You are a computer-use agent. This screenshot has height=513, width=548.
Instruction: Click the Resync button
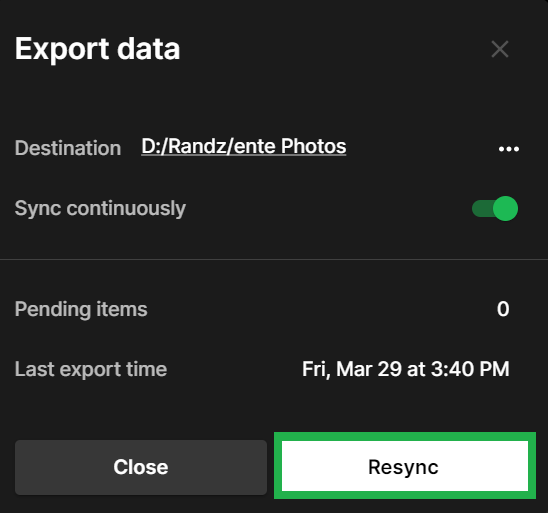coord(405,466)
